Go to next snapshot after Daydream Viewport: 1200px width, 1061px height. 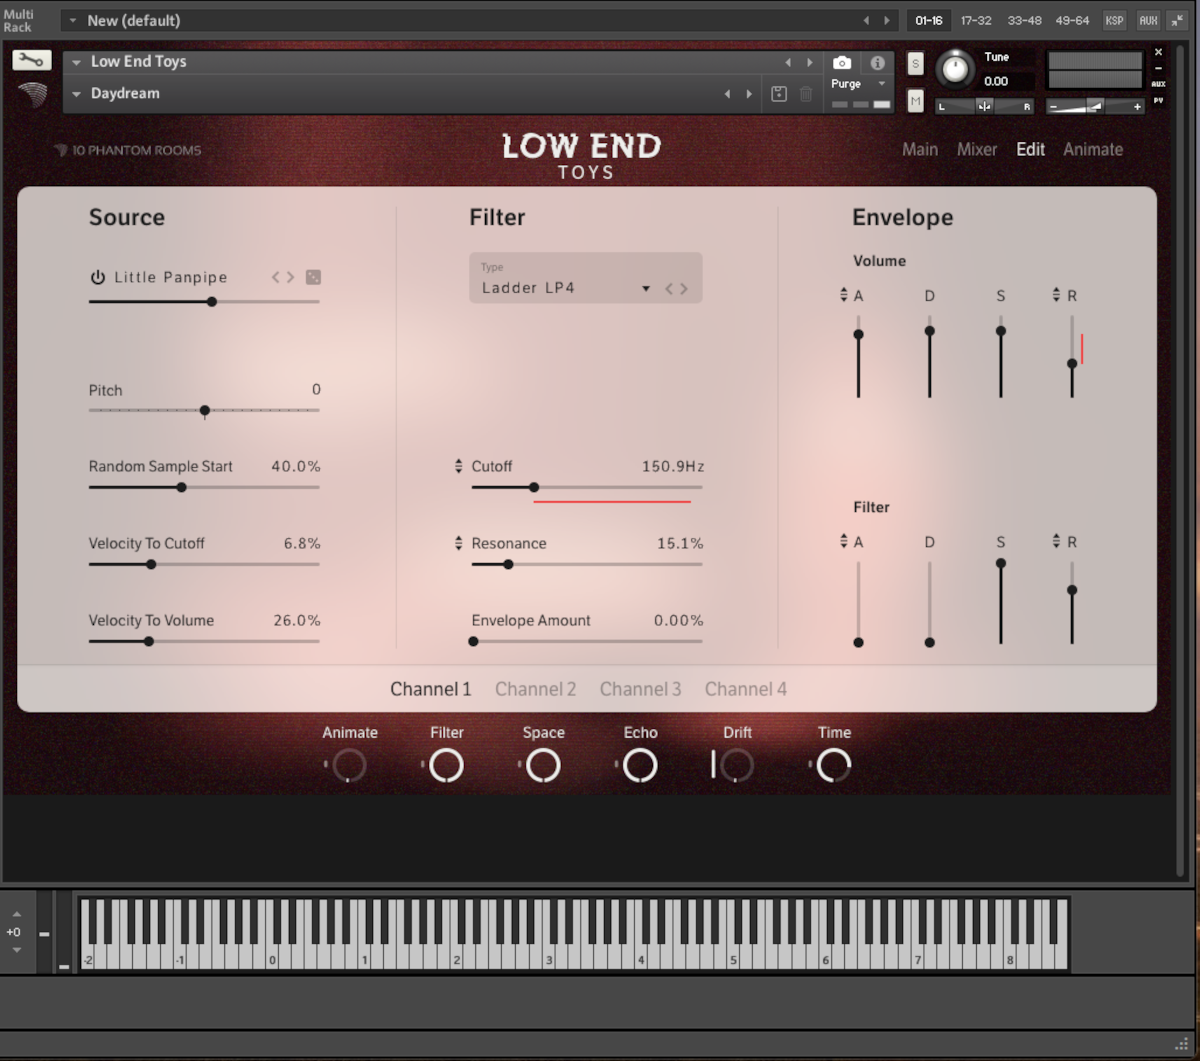(749, 94)
